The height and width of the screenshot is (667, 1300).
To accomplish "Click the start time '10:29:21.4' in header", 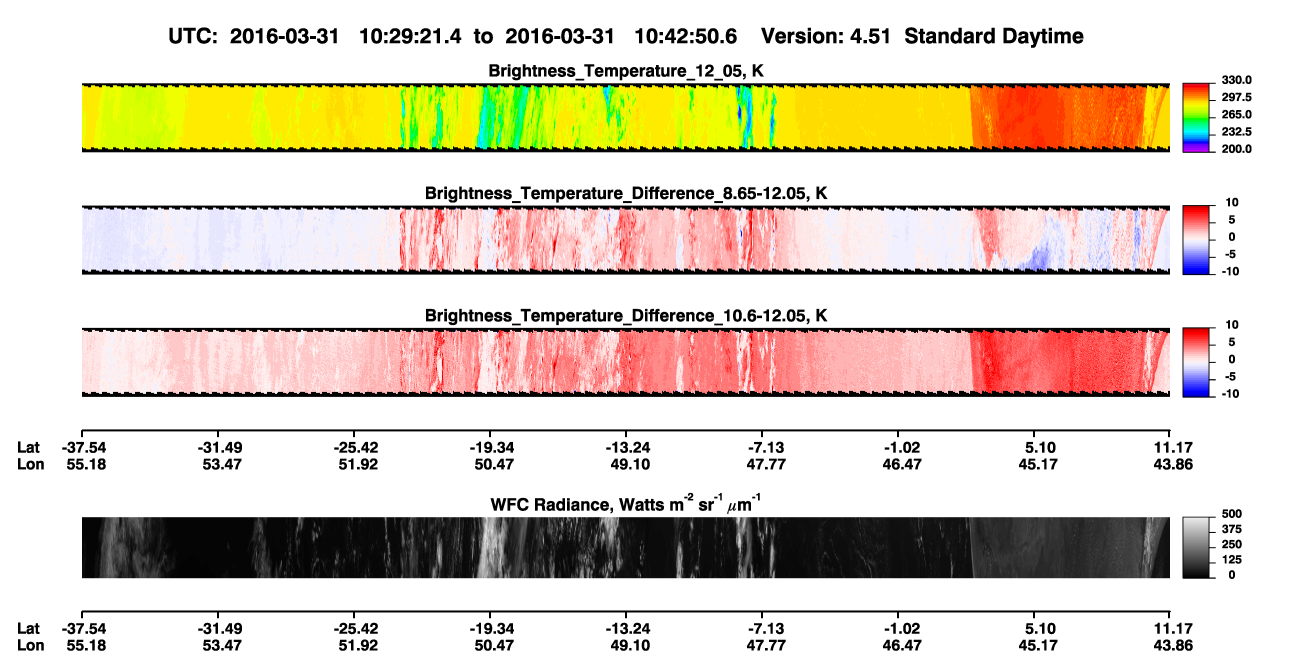I will pos(410,37).
